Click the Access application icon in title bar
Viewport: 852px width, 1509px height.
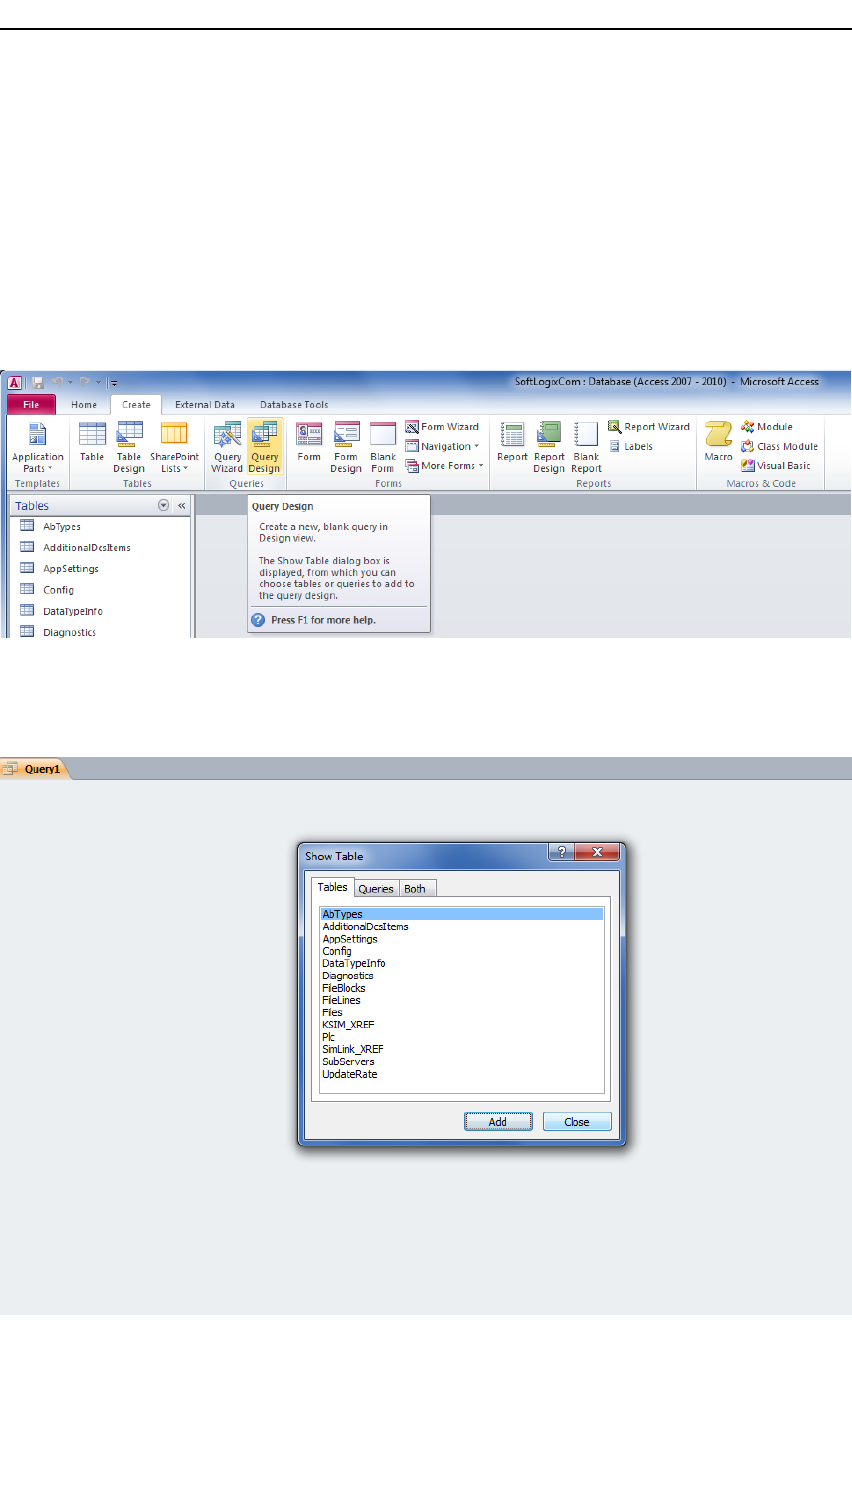point(15,382)
